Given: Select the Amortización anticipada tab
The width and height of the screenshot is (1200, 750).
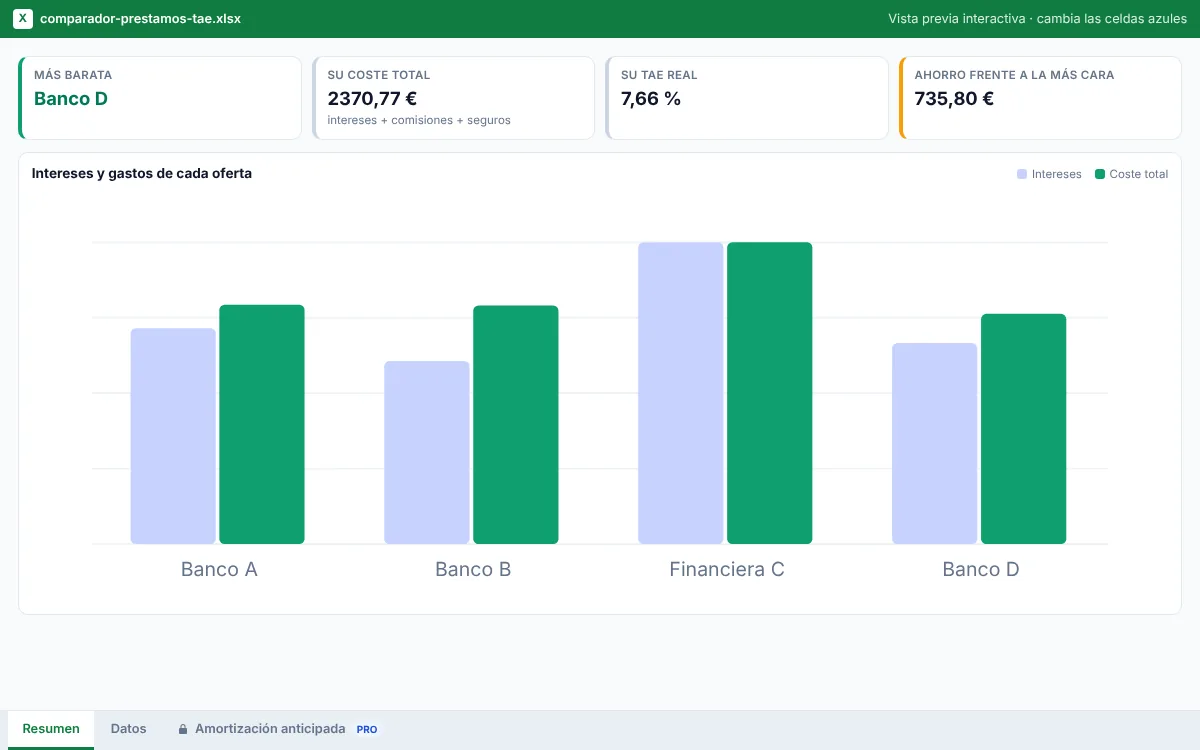Looking at the screenshot, I should pyautogui.click(x=277, y=729).
